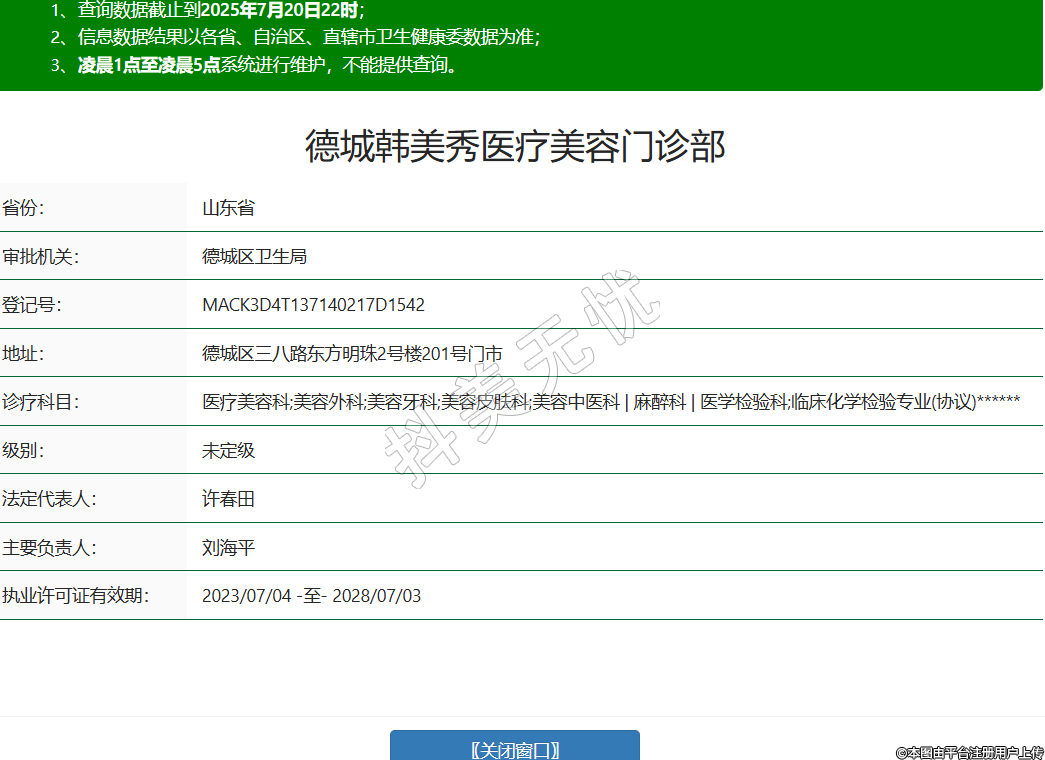Click main responsible person name 刘海平
1045x760 pixels.
point(228,548)
